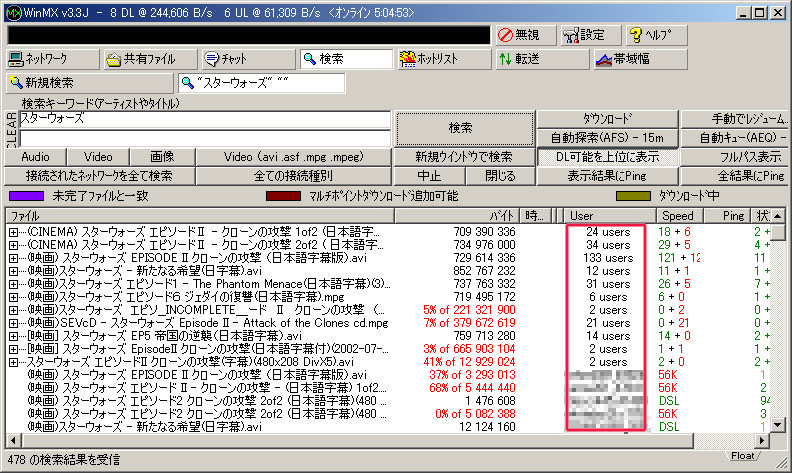Expand EpisodeII 2002-07 row
The width and height of the screenshot is (792, 473).
tap(14, 349)
